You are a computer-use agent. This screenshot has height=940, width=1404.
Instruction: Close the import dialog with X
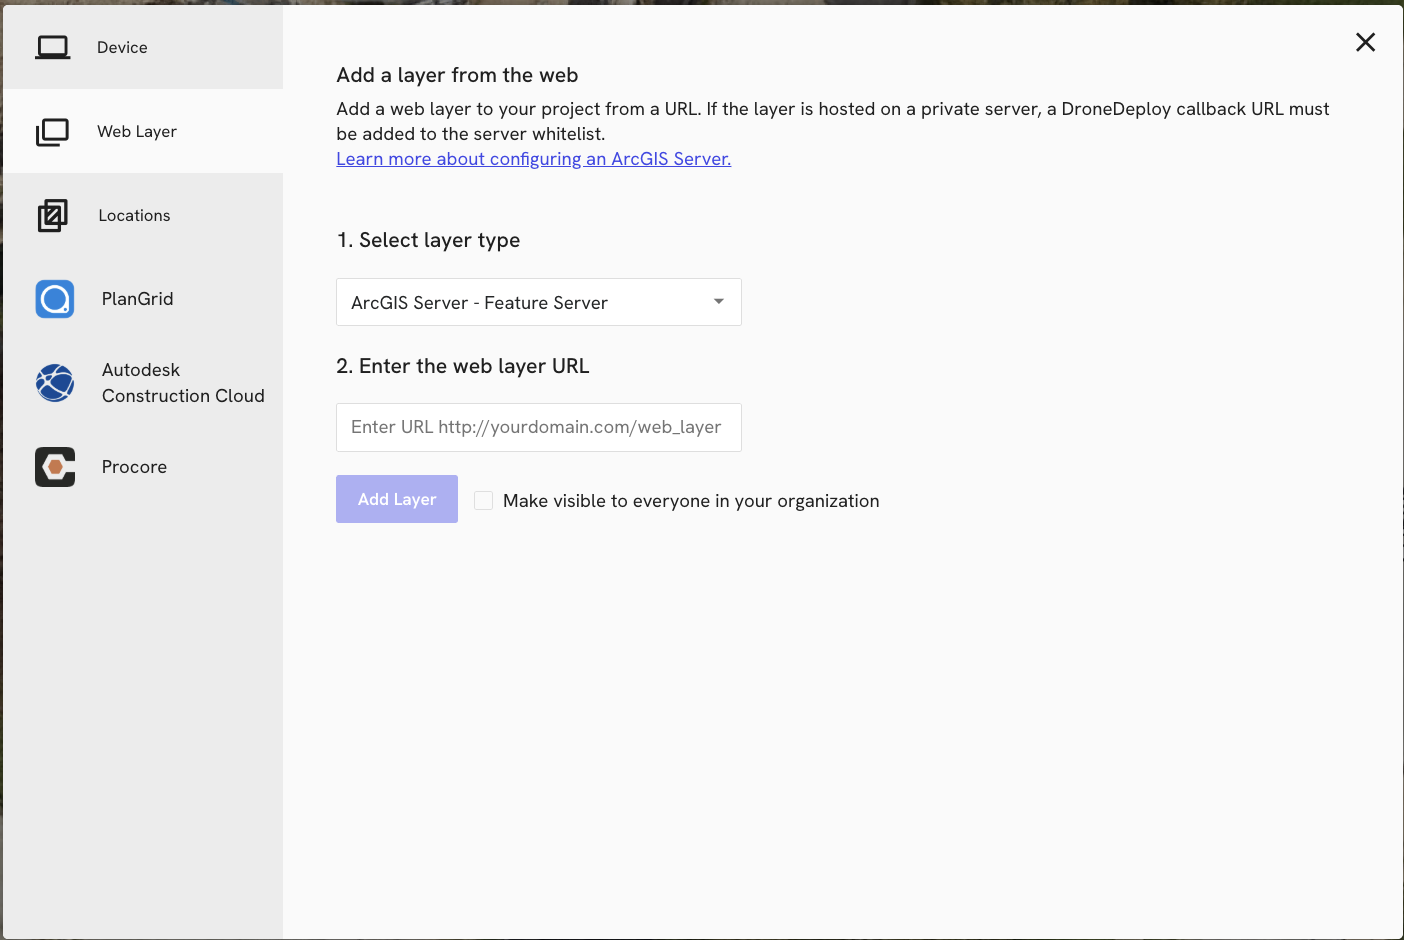click(1365, 42)
